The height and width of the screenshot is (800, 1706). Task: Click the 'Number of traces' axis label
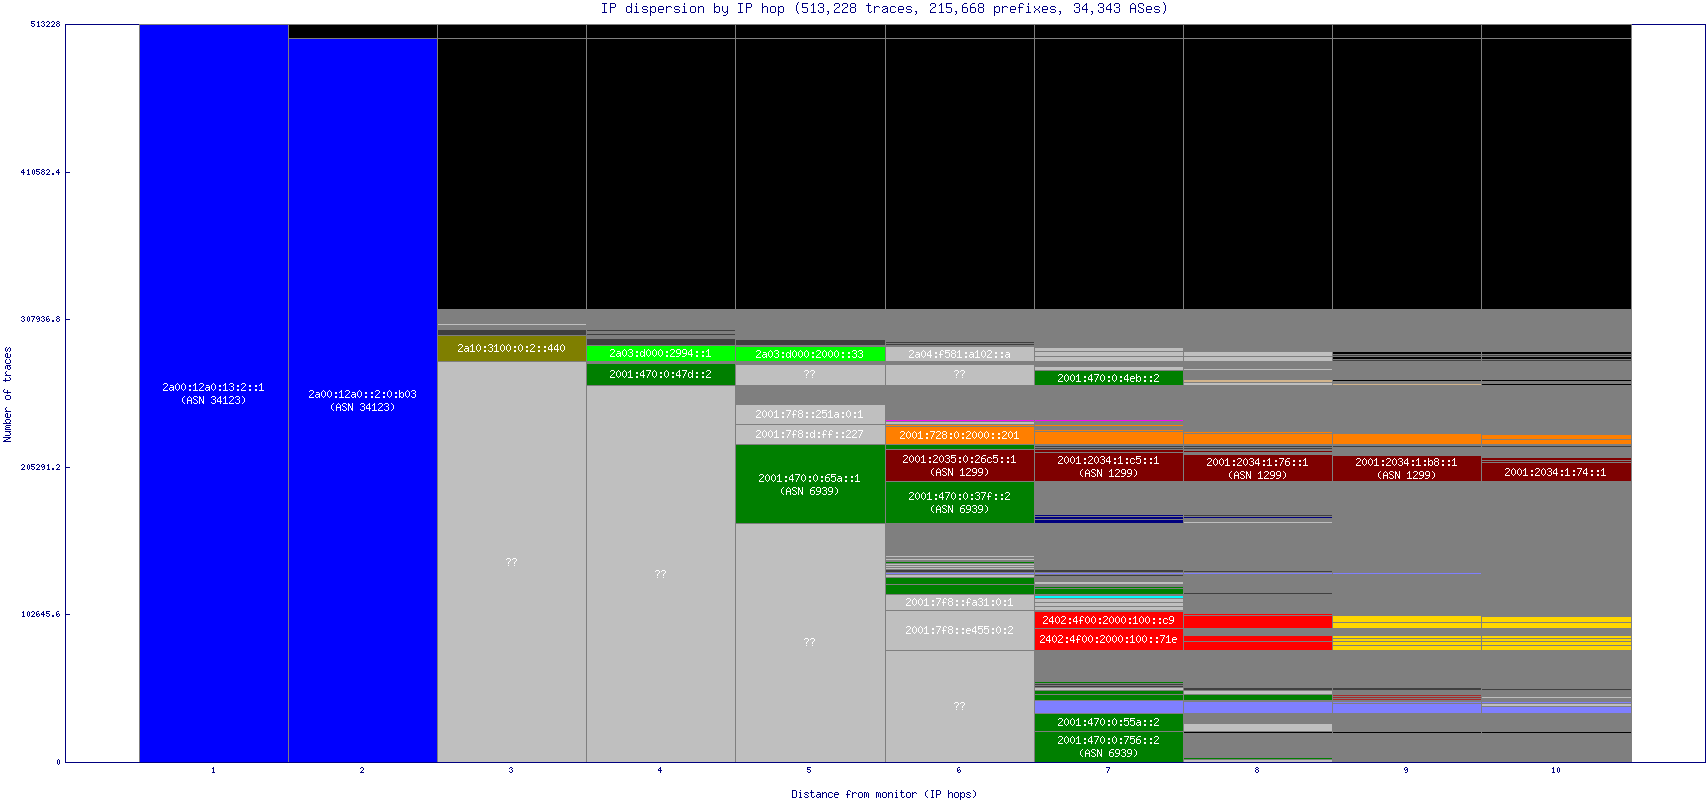[8, 394]
